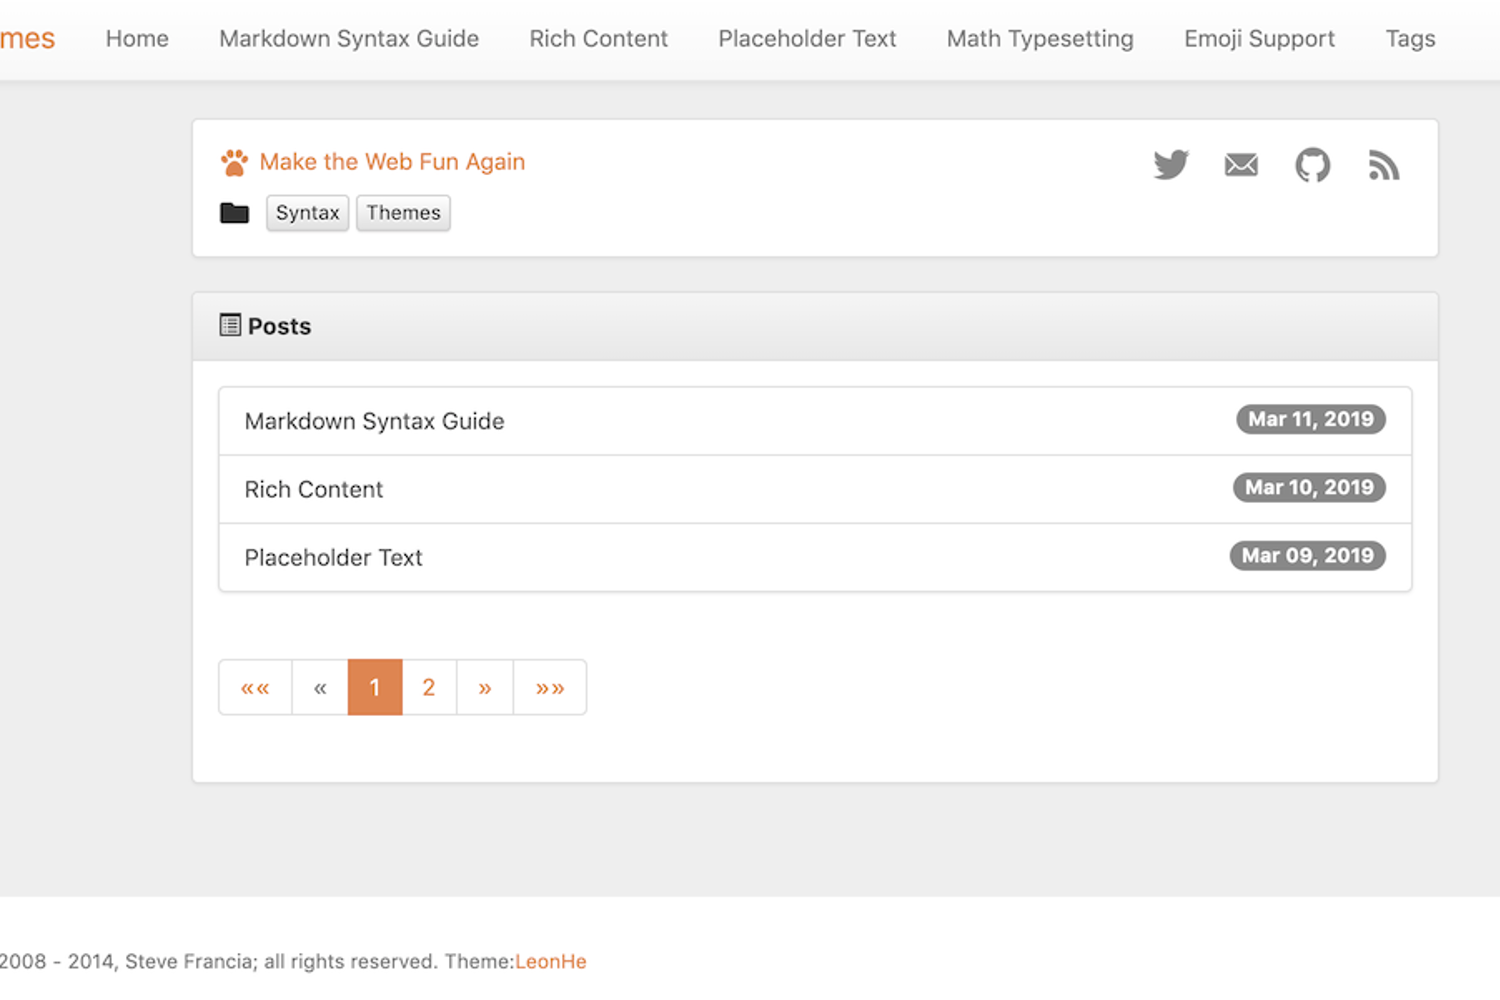
Task: Click the RSS feed icon
Action: click(x=1384, y=165)
